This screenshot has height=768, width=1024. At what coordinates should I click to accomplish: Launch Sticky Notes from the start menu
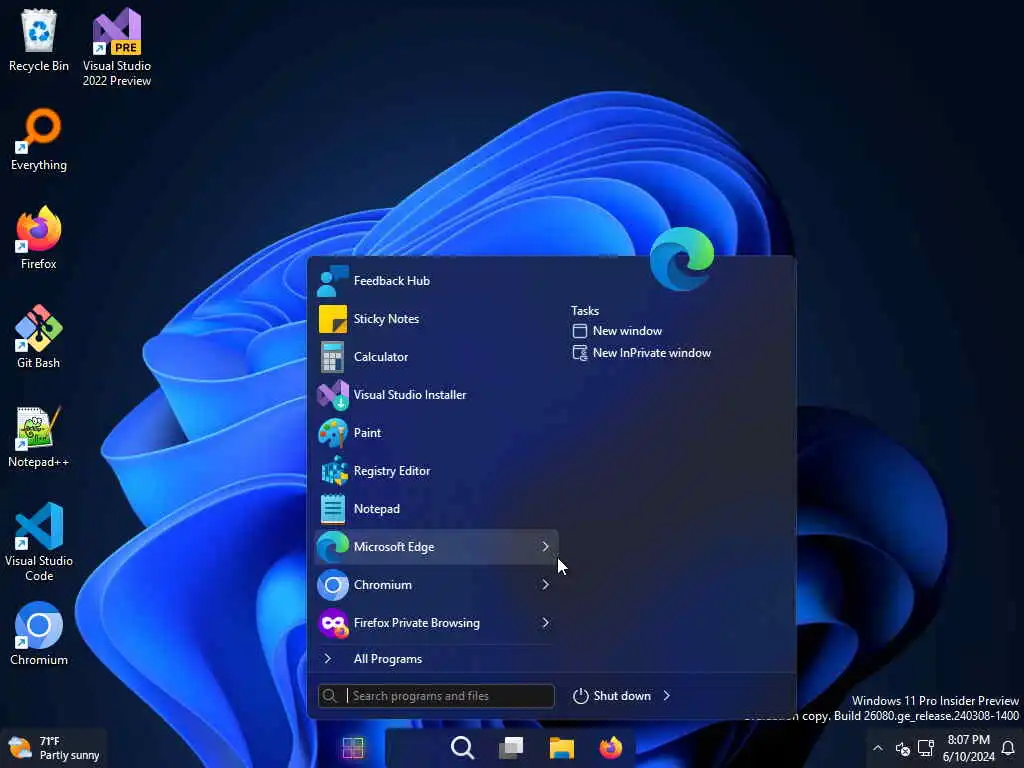436,319
